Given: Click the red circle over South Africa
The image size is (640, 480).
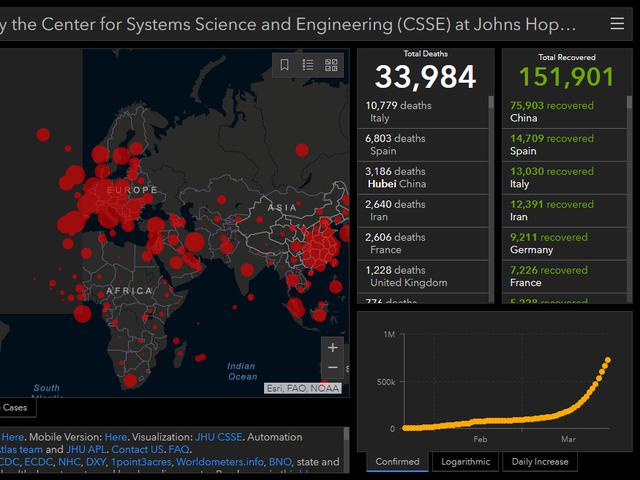Looking at the screenshot, I should (130, 380).
